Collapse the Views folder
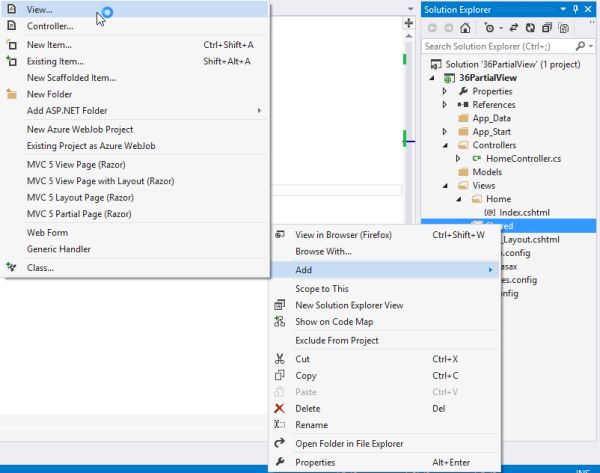 tap(445, 186)
